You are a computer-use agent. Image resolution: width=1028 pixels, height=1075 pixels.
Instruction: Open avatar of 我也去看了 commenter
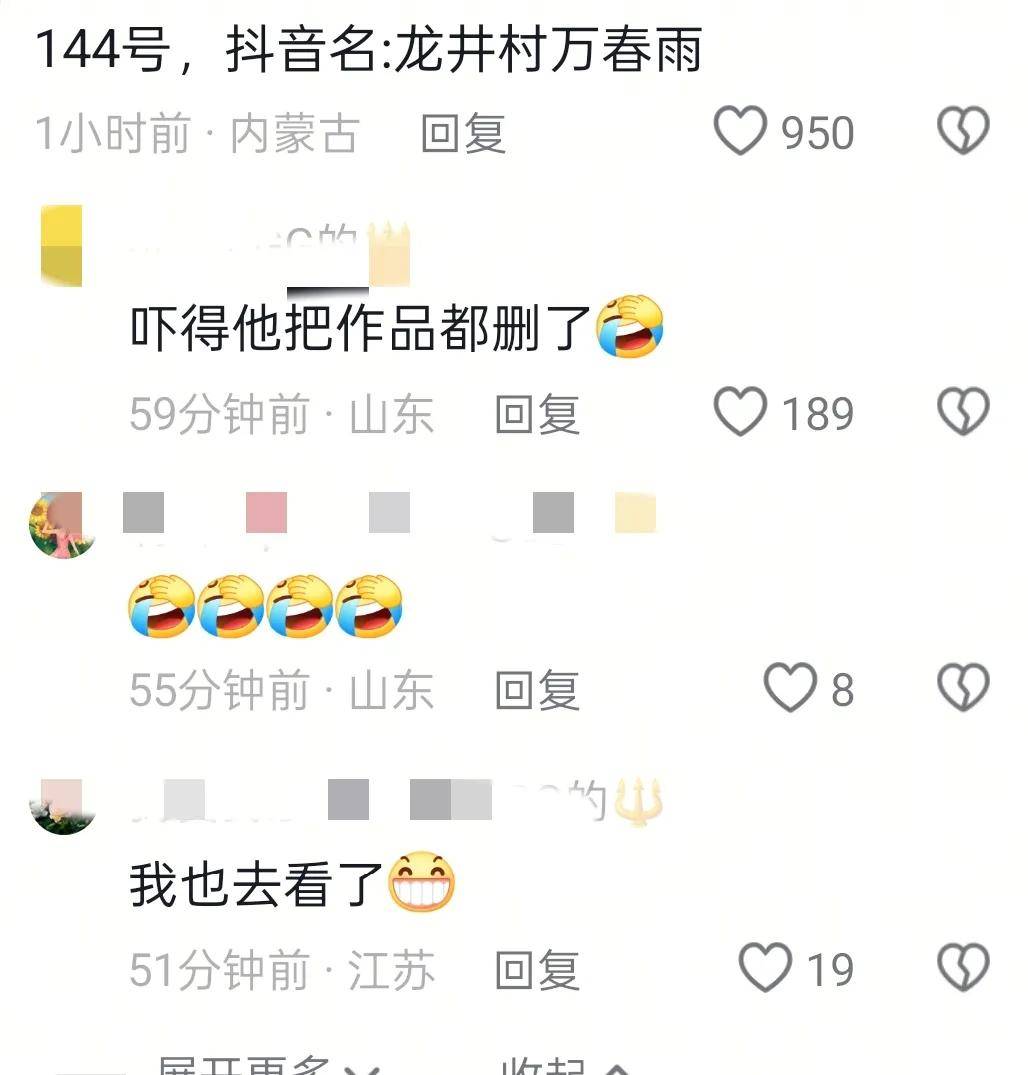(62, 807)
